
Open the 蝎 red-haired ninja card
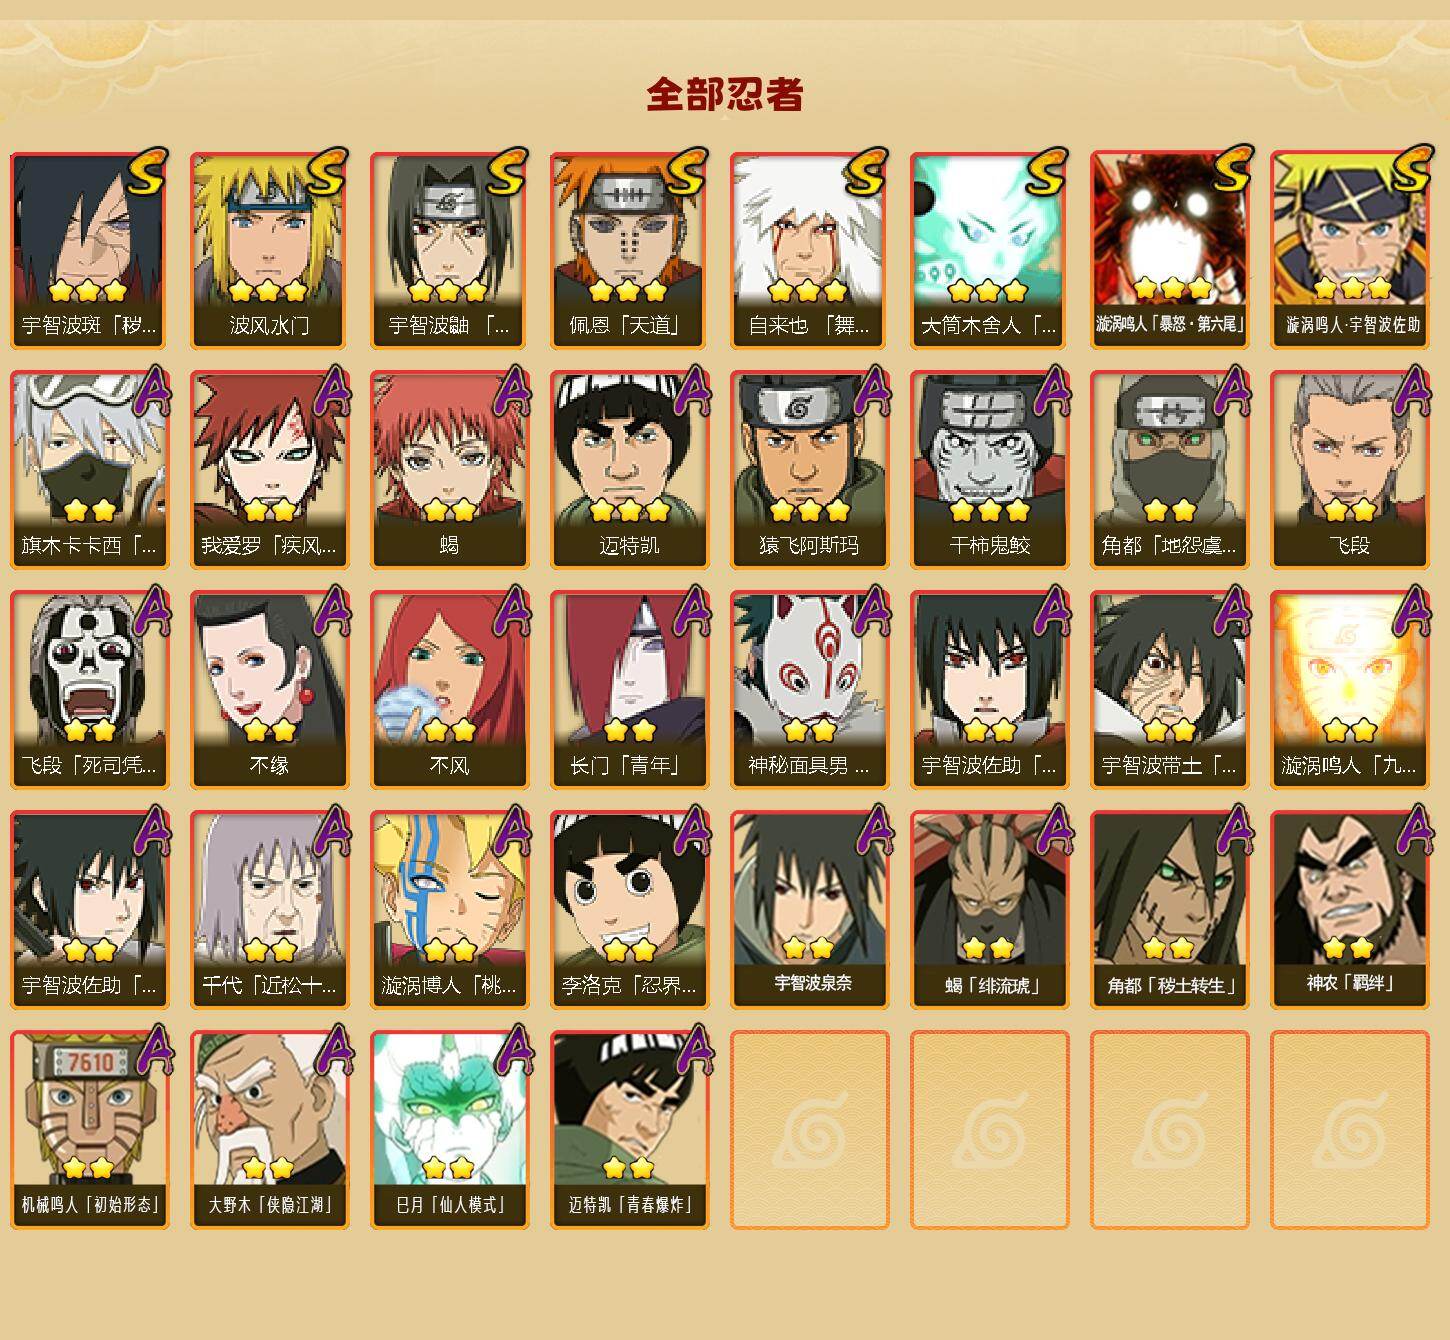point(449,470)
